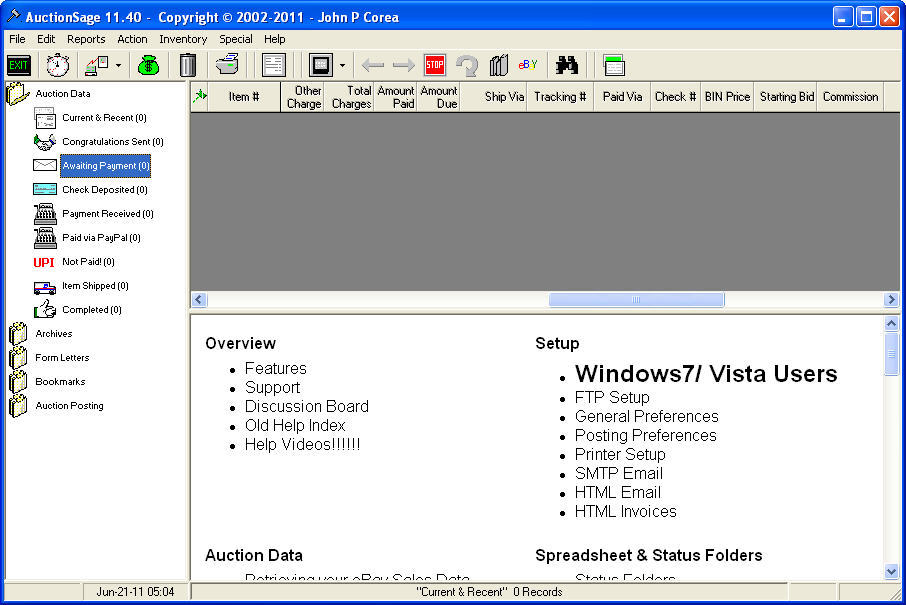906x605 pixels.
Task: Open the Action menu
Action: pyautogui.click(x=132, y=39)
